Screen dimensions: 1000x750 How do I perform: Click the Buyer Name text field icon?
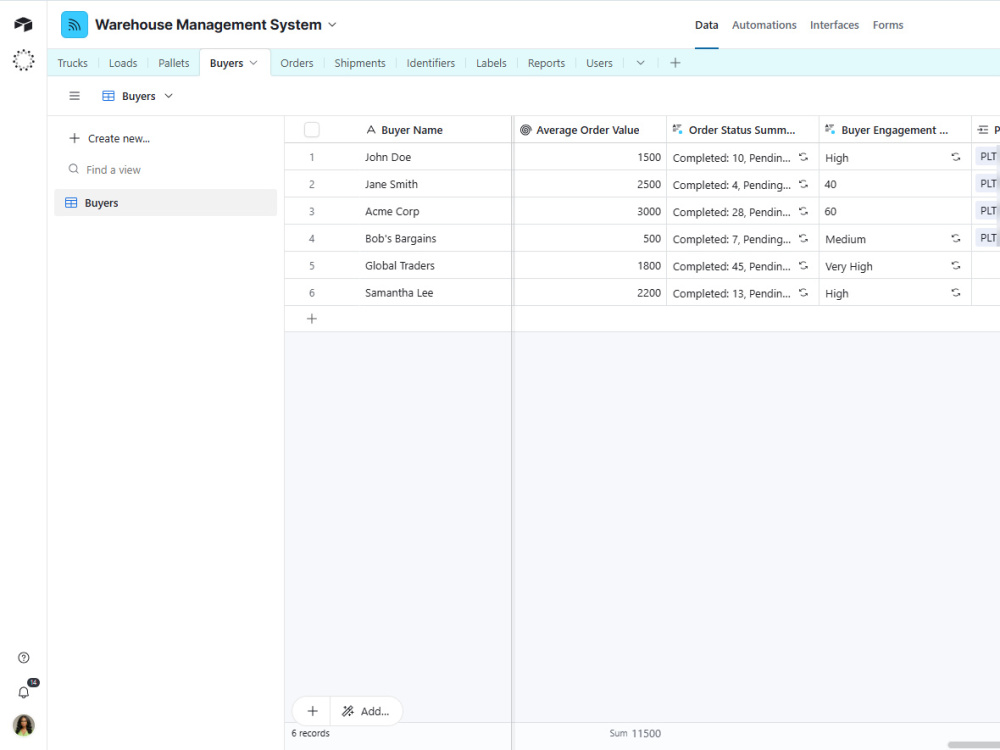(371, 129)
